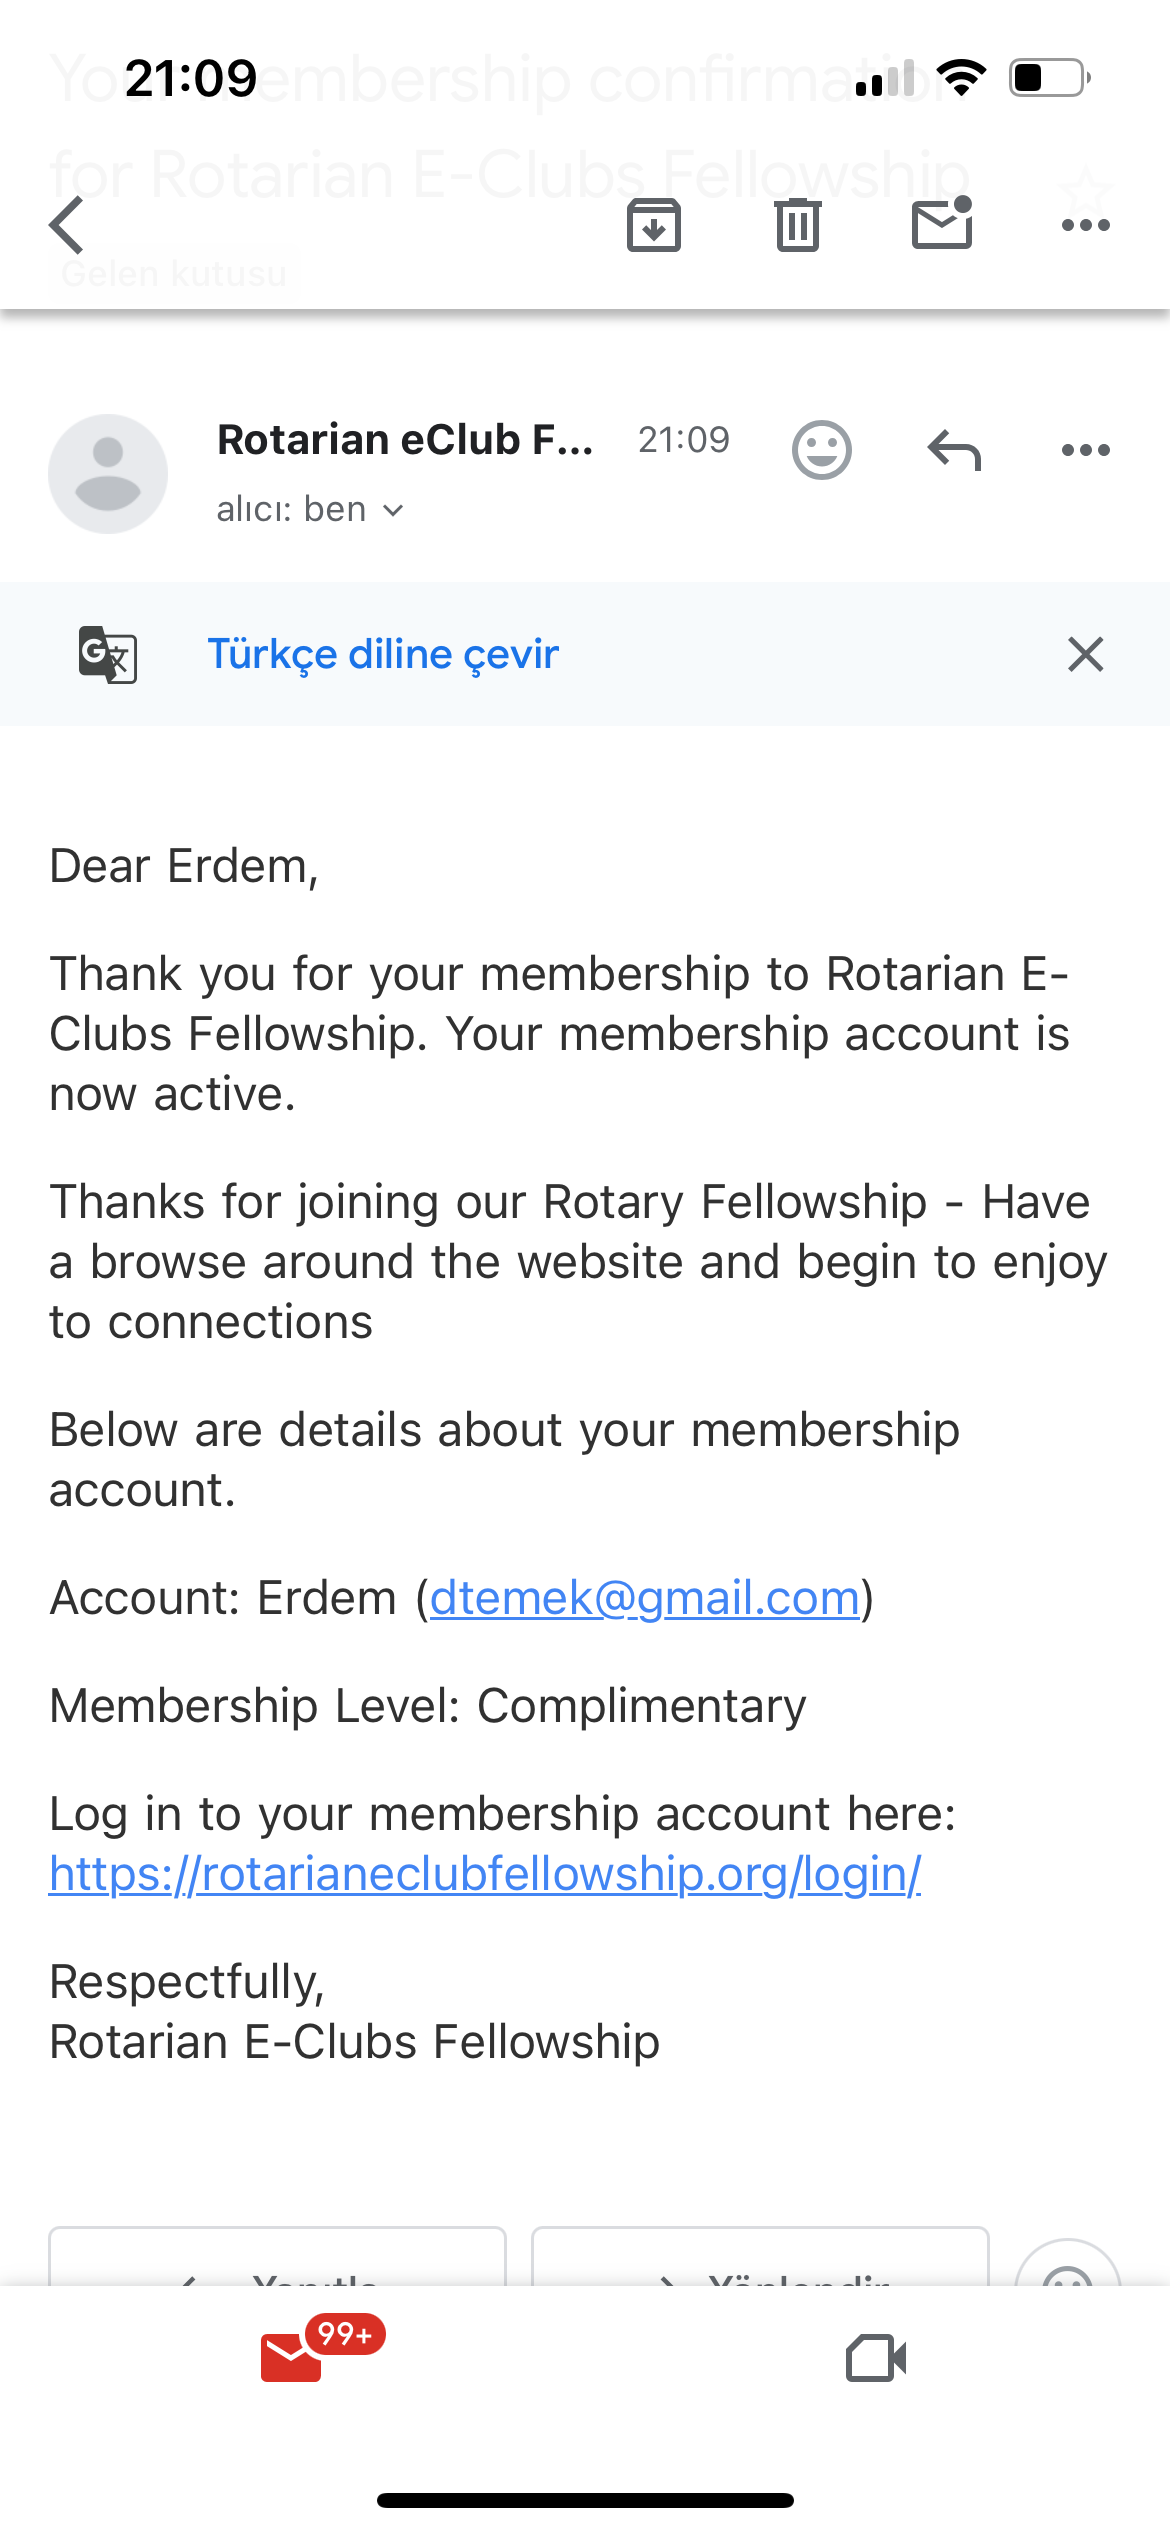Open the sender row three-dot menu
Viewport: 1170px width, 2532px height.
tap(1086, 450)
